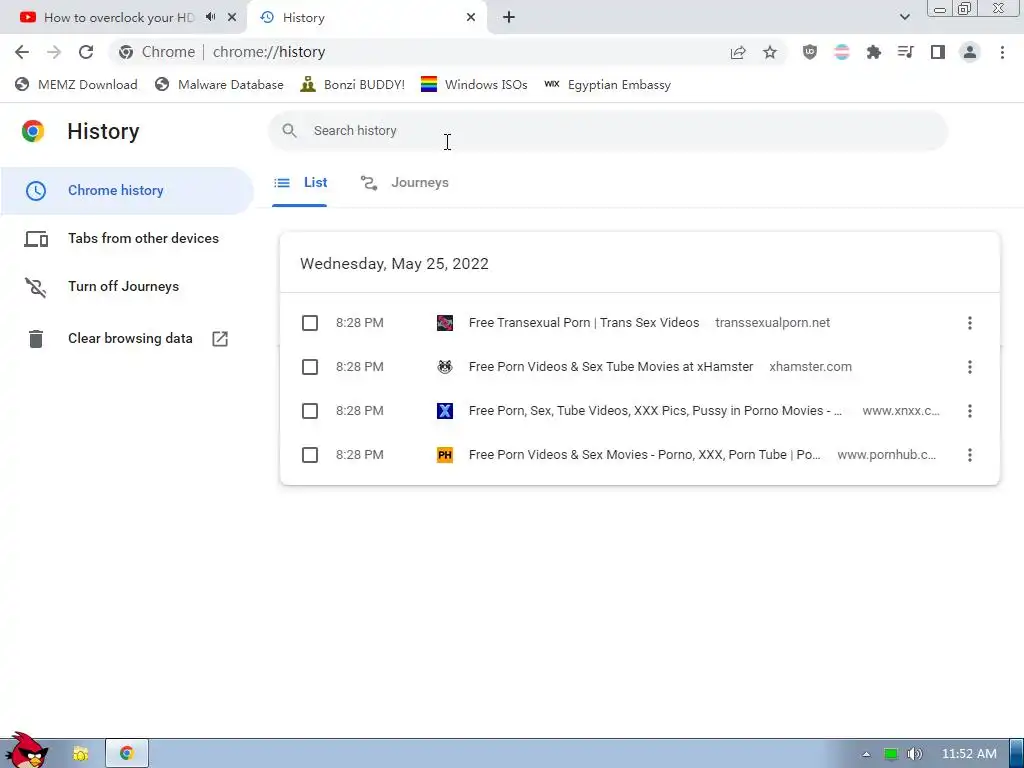Switch to the List tab
Image resolution: width=1024 pixels, height=768 pixels.
[300, 183]
